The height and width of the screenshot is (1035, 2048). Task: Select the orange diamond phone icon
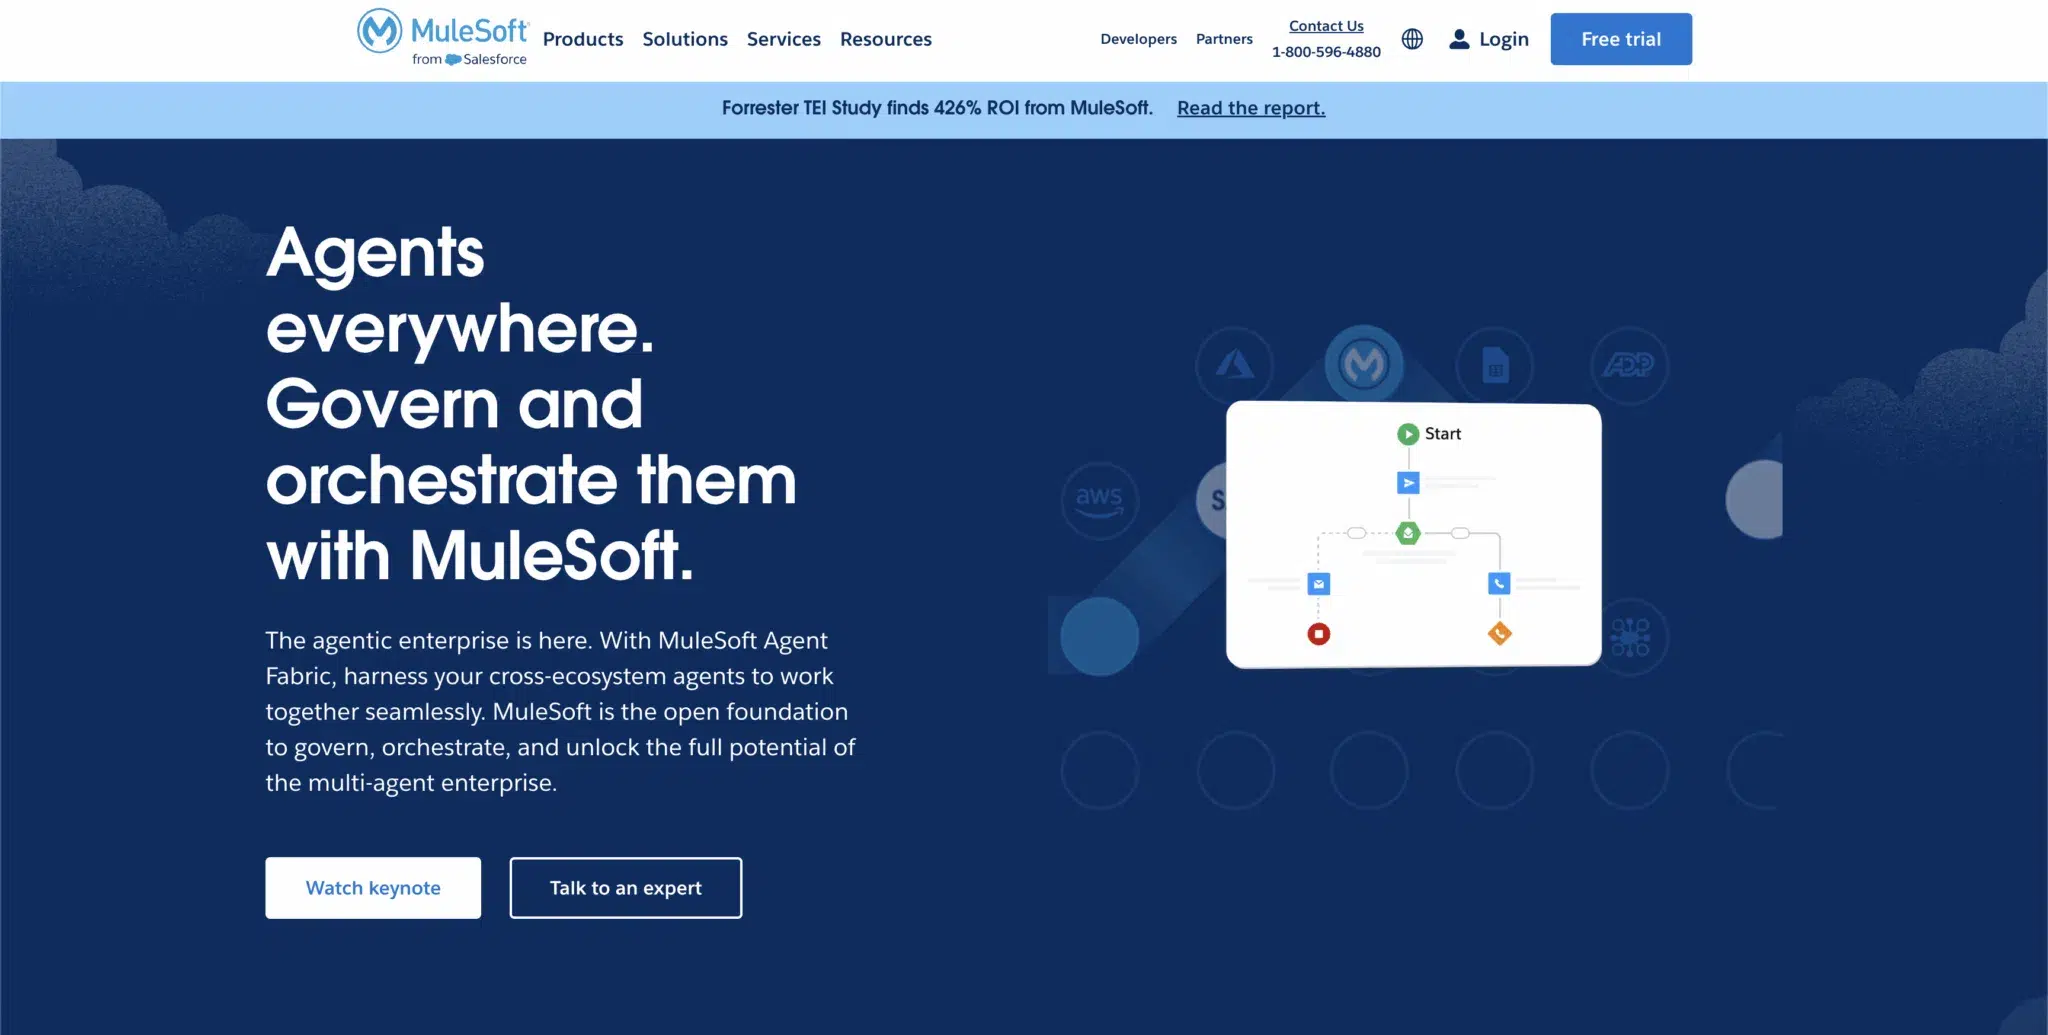point(1499,633)
